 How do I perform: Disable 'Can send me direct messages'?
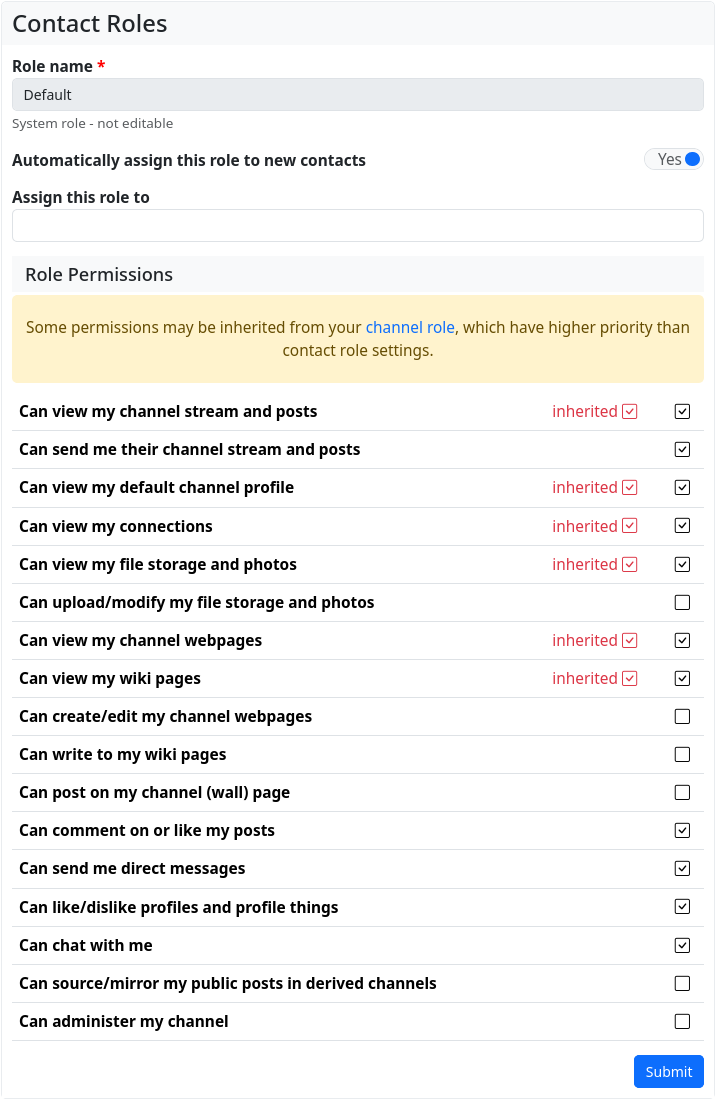pos(682,869)
